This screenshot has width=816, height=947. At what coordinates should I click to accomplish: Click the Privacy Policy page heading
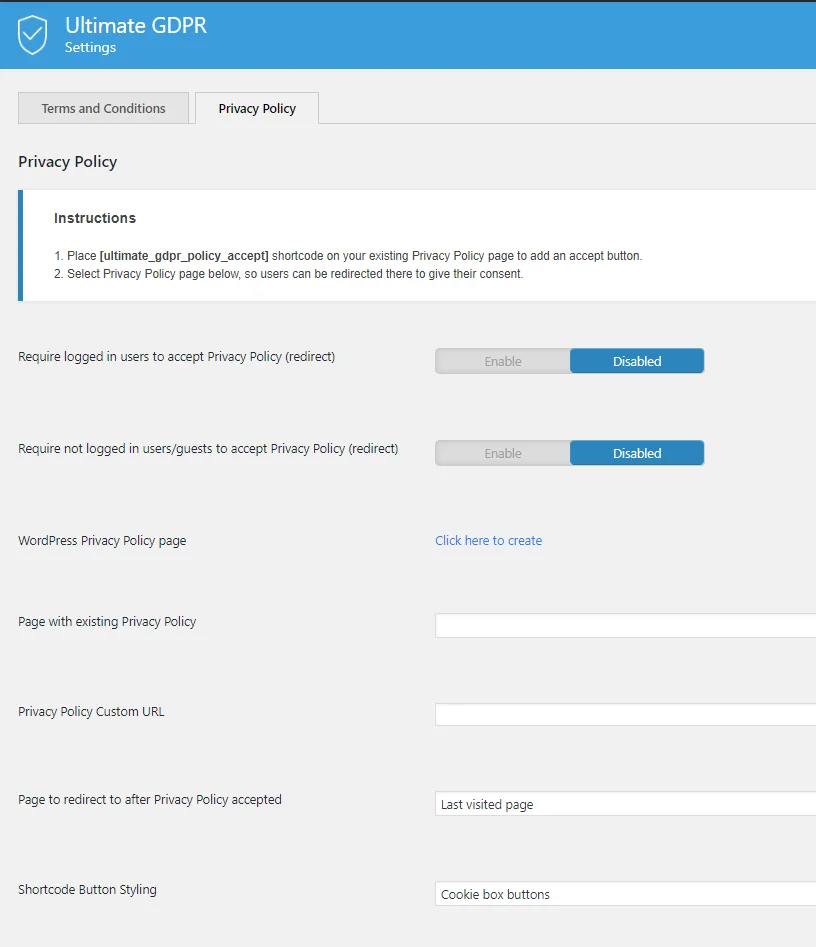67,161
